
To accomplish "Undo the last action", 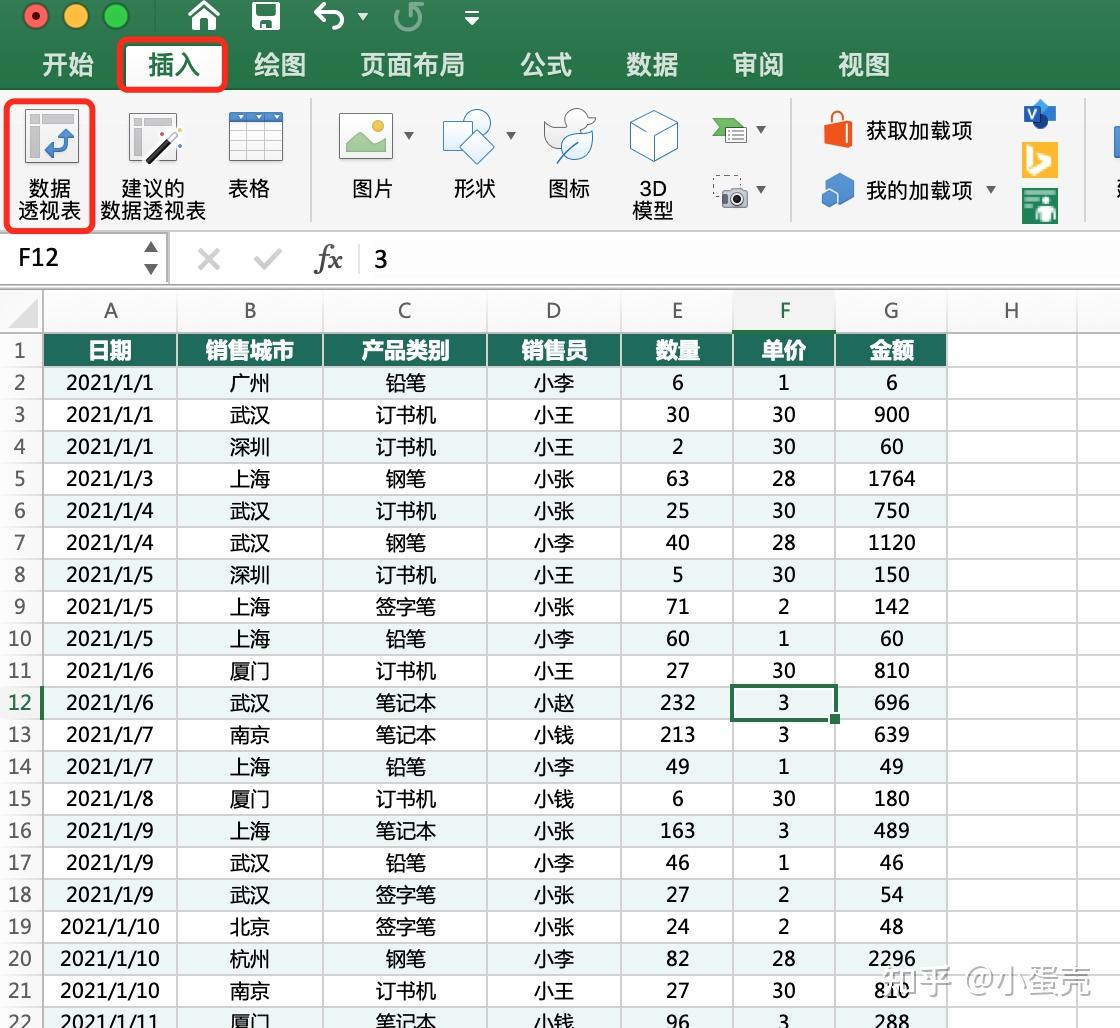I will coord(329,16).
